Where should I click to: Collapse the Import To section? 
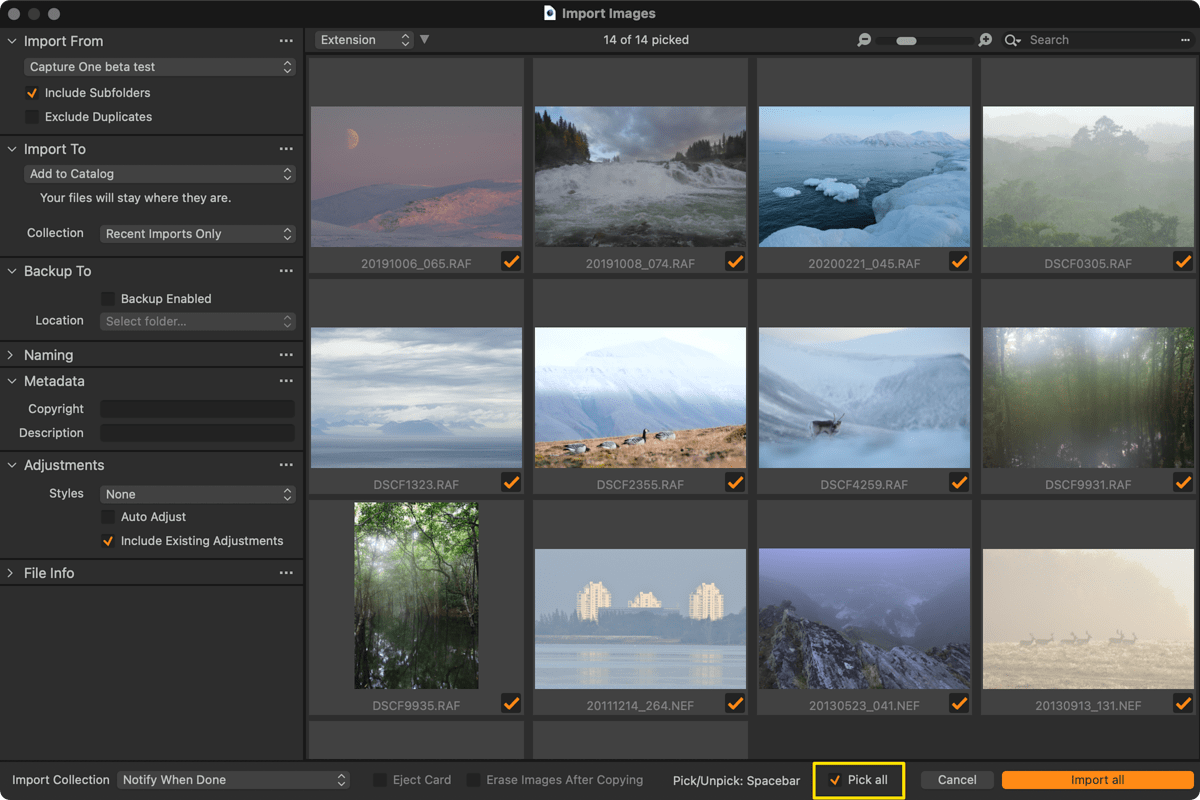11,149
